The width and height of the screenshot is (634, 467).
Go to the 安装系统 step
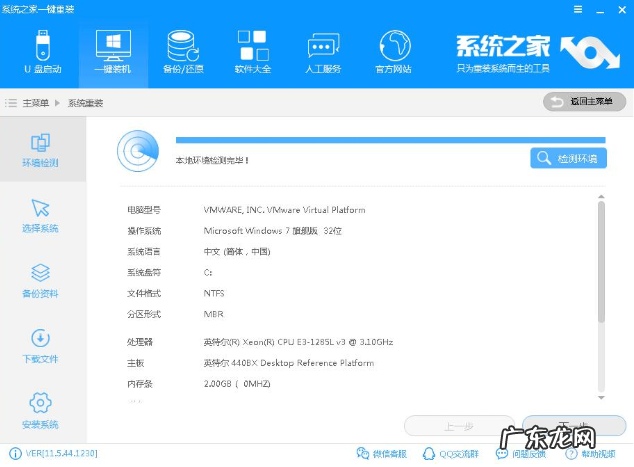pos(40,411)
